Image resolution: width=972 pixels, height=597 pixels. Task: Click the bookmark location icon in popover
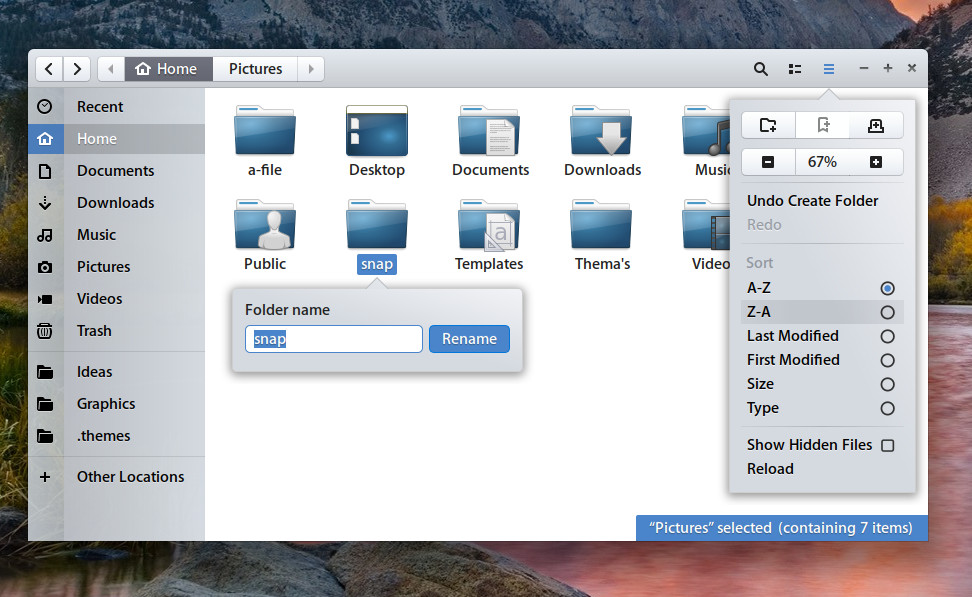click(823, 126)
